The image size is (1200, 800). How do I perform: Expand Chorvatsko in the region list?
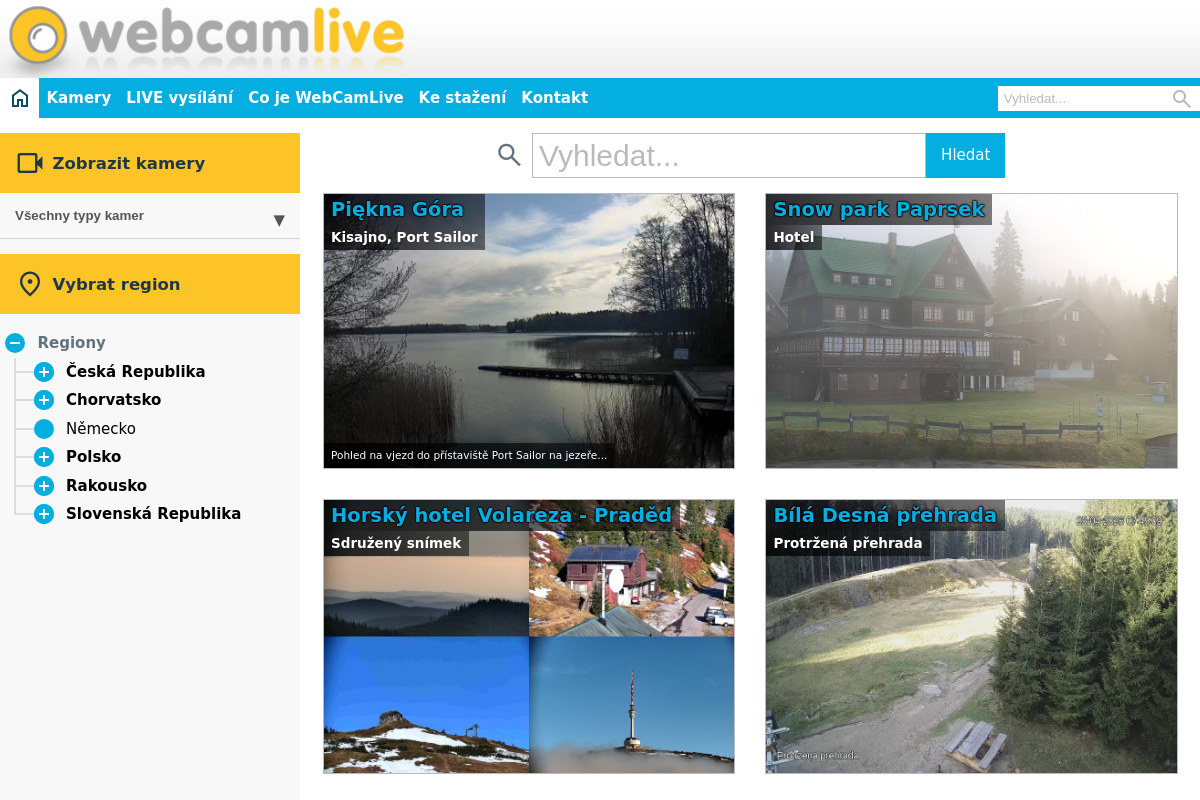coord(43,399)
